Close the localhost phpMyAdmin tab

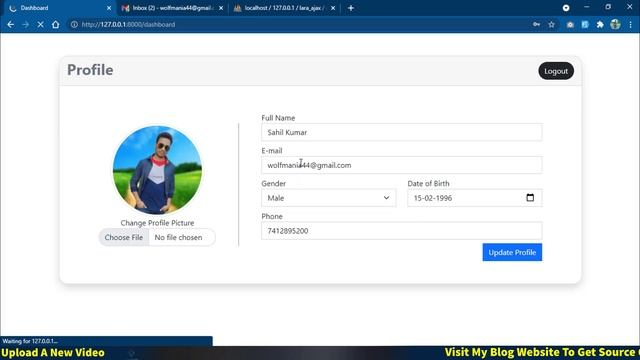pyautogui.click(x=333, y=8)
